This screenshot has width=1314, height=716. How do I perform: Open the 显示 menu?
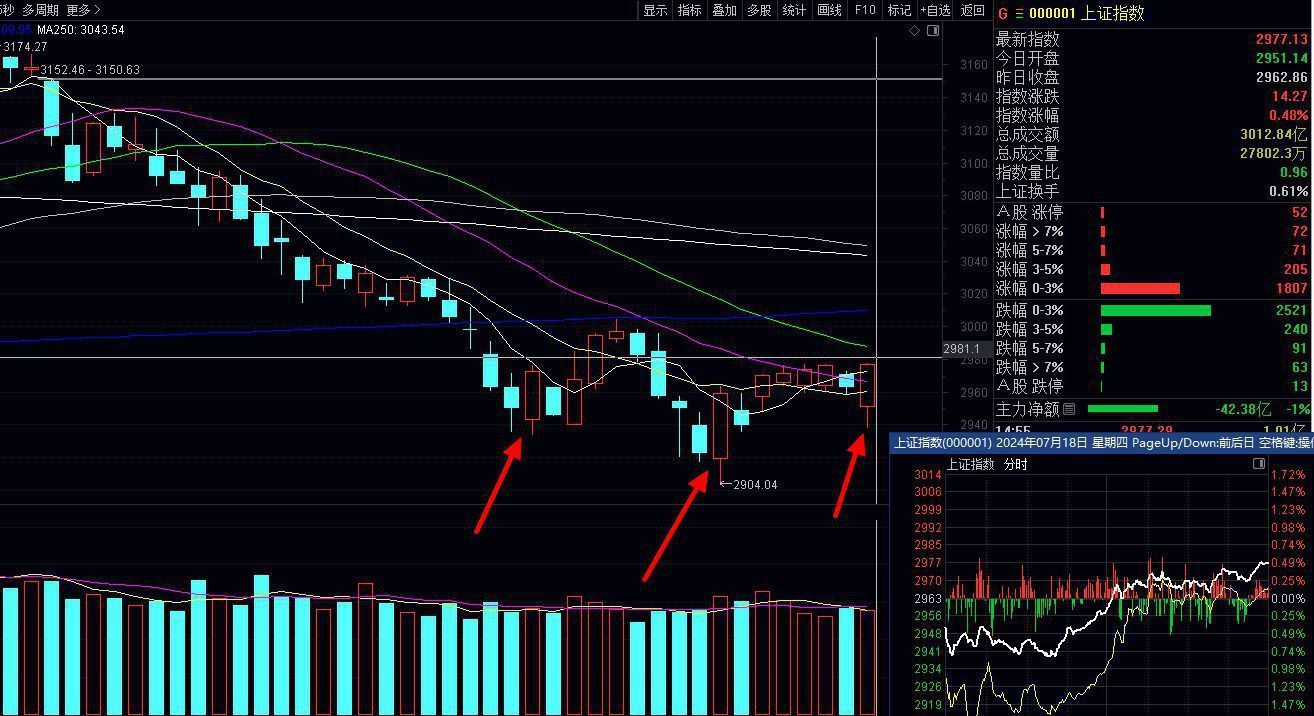[655, 10]
